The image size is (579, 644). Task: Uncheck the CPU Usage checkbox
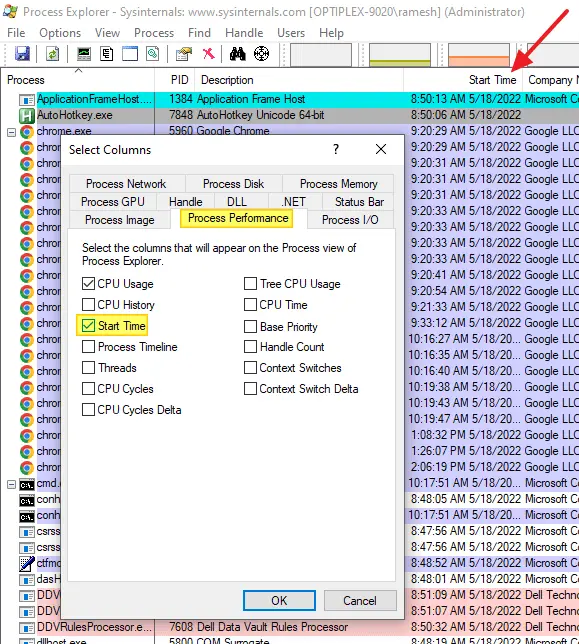88,283
